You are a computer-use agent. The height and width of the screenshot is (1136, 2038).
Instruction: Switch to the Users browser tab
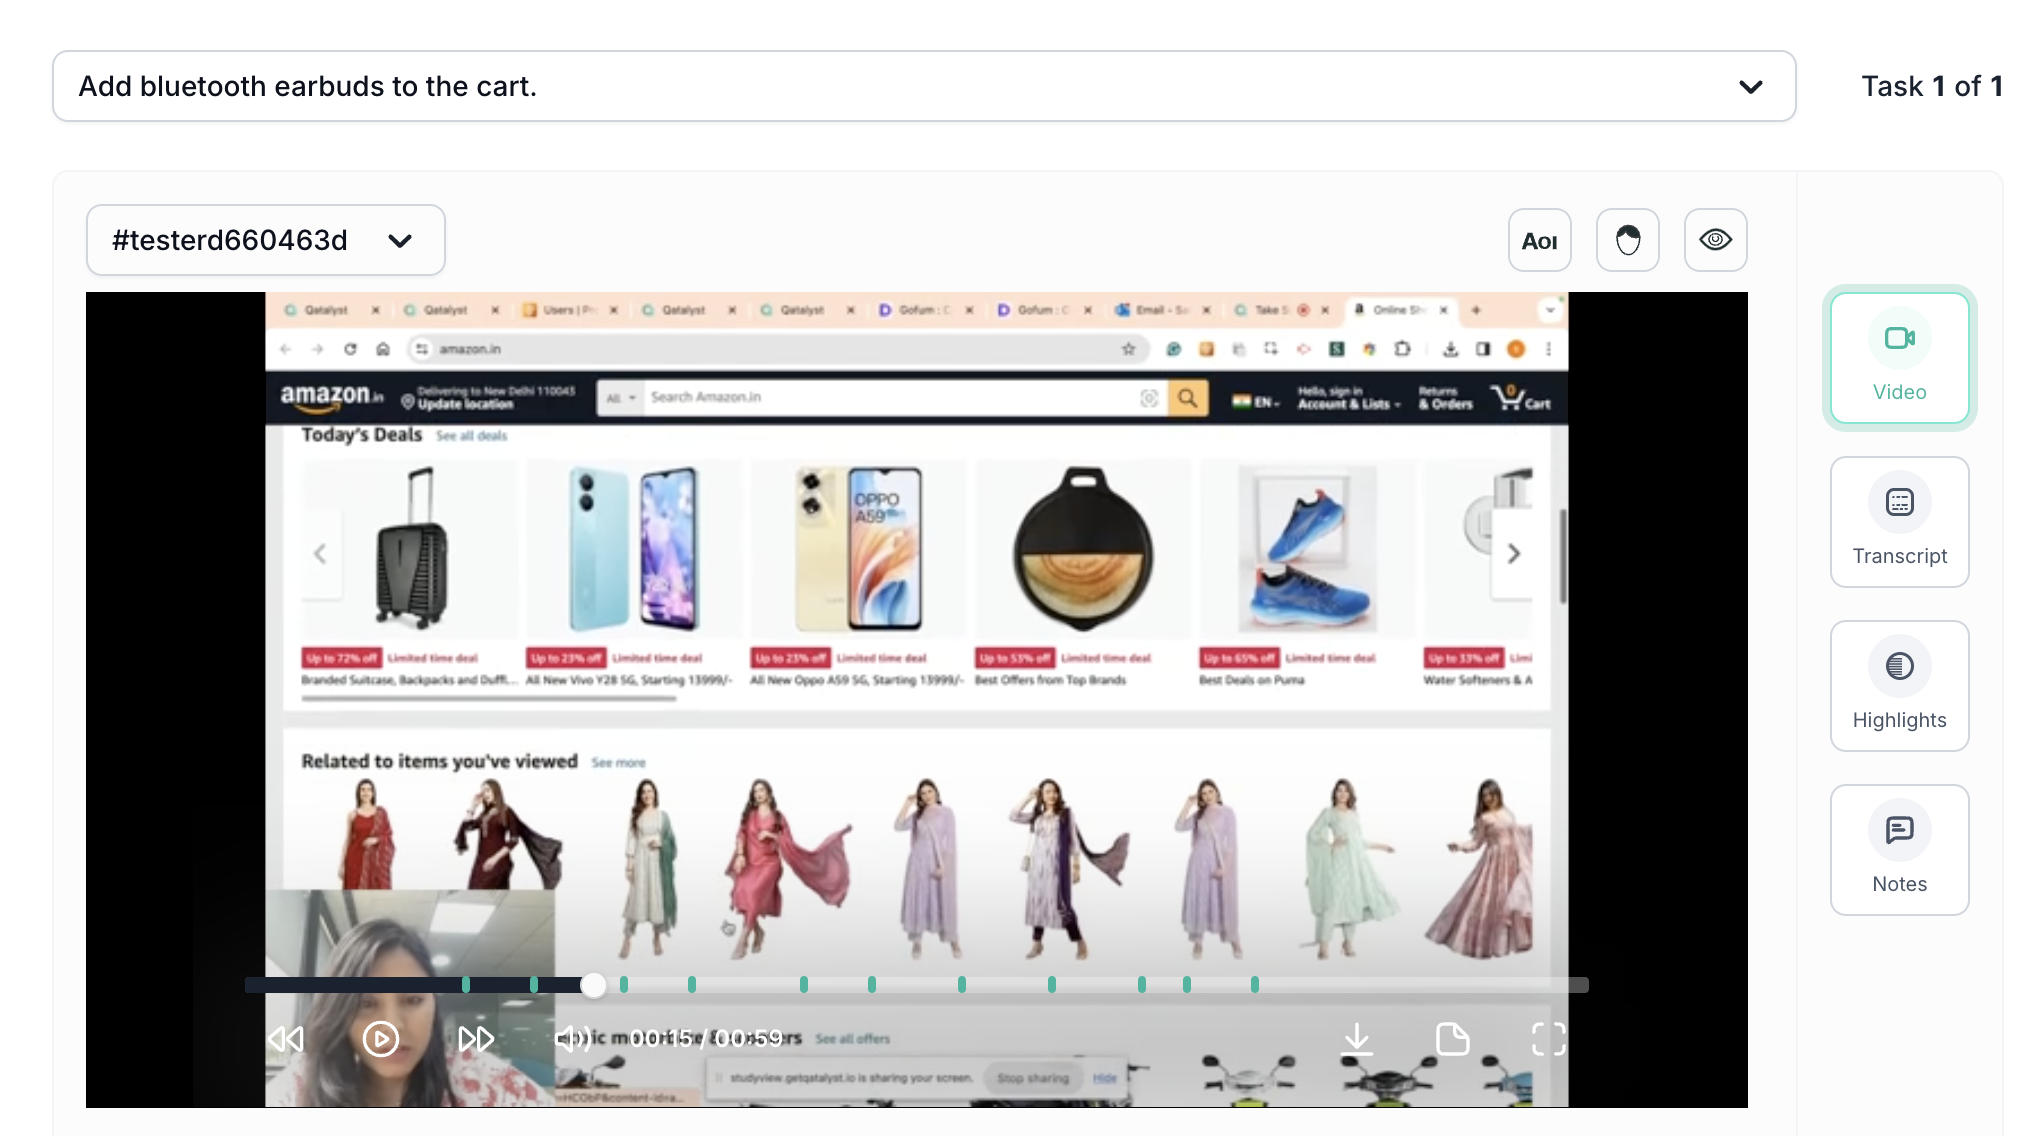pyautogui.click(x=570, y=310)
